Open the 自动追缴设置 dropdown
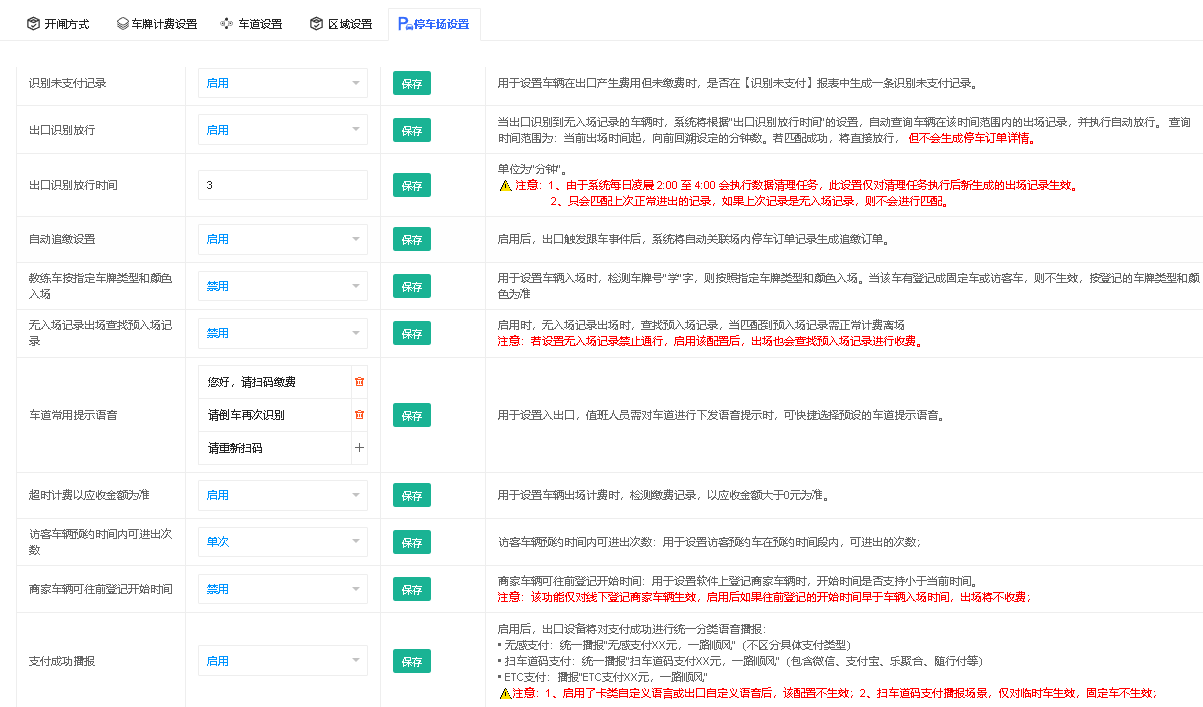1203x707 pixels. 283,239
